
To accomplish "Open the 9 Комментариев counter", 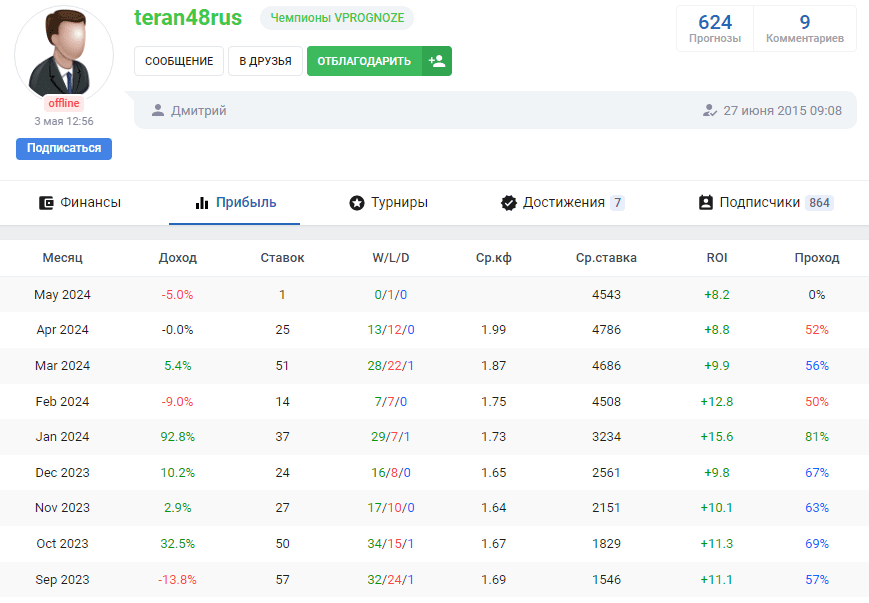I will click(x=804, y=28).
